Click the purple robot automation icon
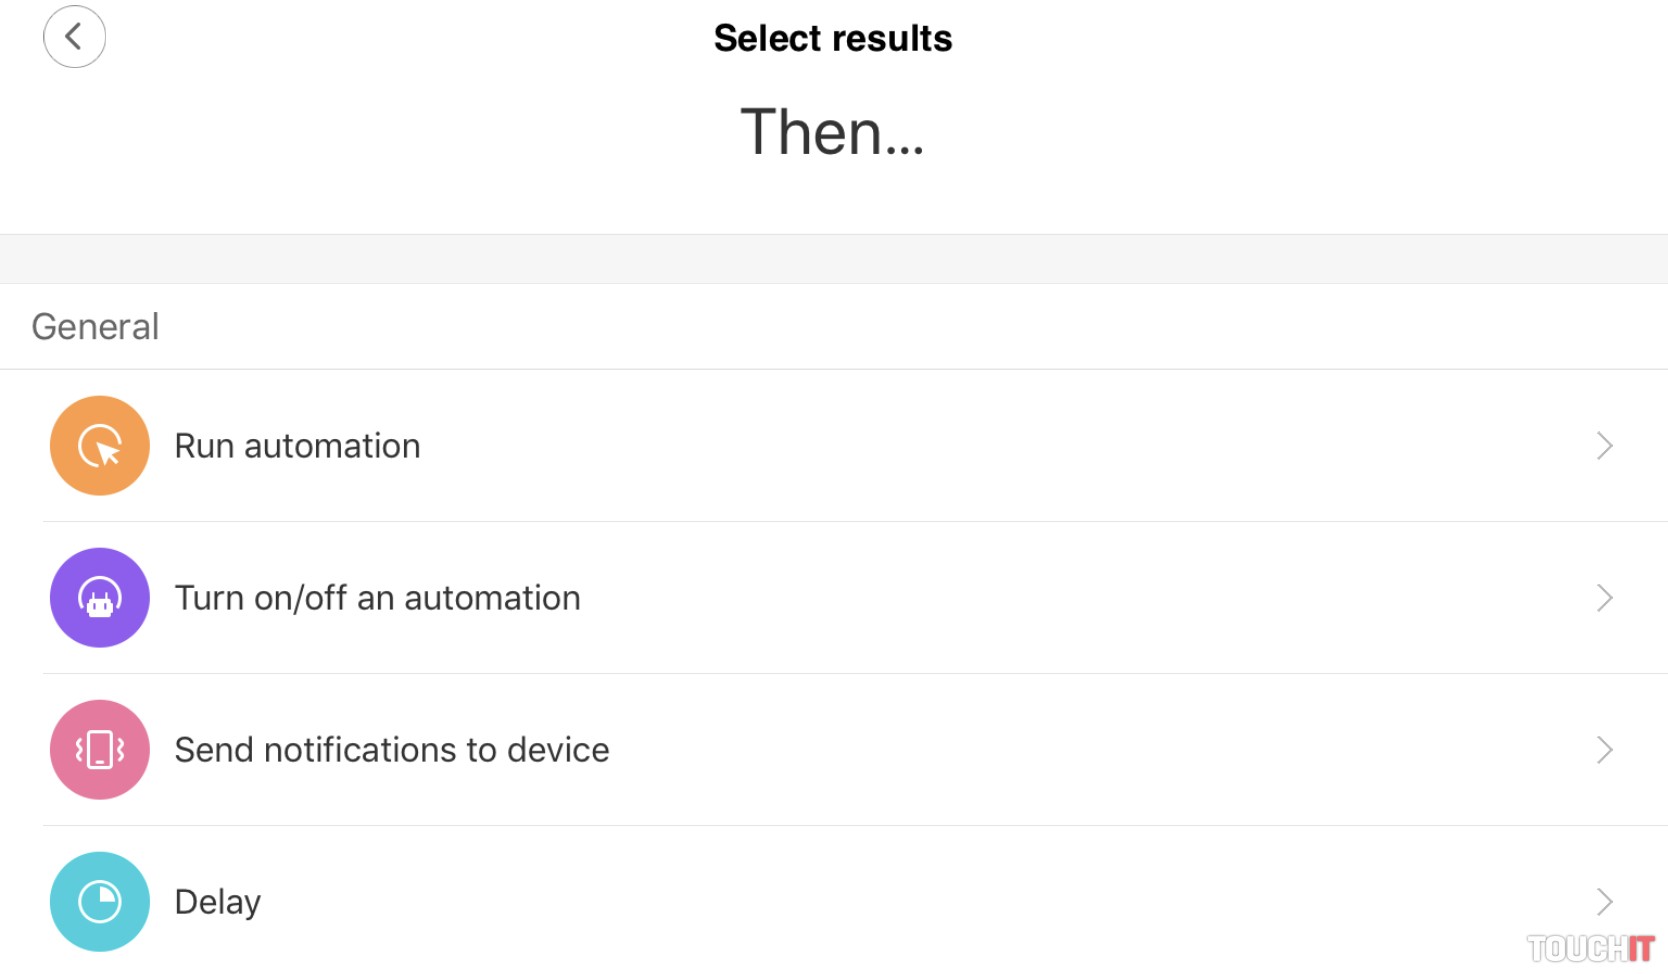This screenshot has height=974, width=1668. [x=100, y=598]
